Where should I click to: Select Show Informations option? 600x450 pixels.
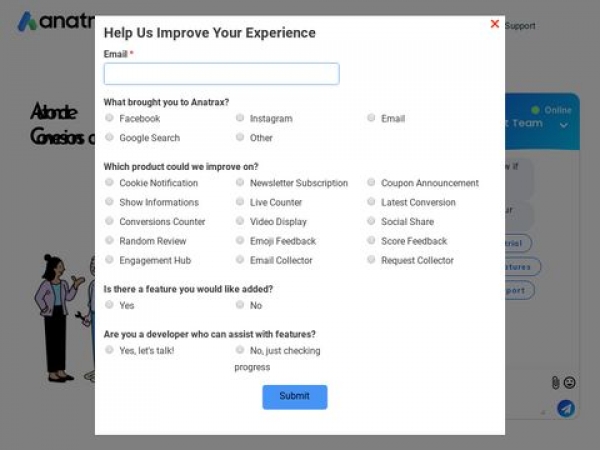109,201
